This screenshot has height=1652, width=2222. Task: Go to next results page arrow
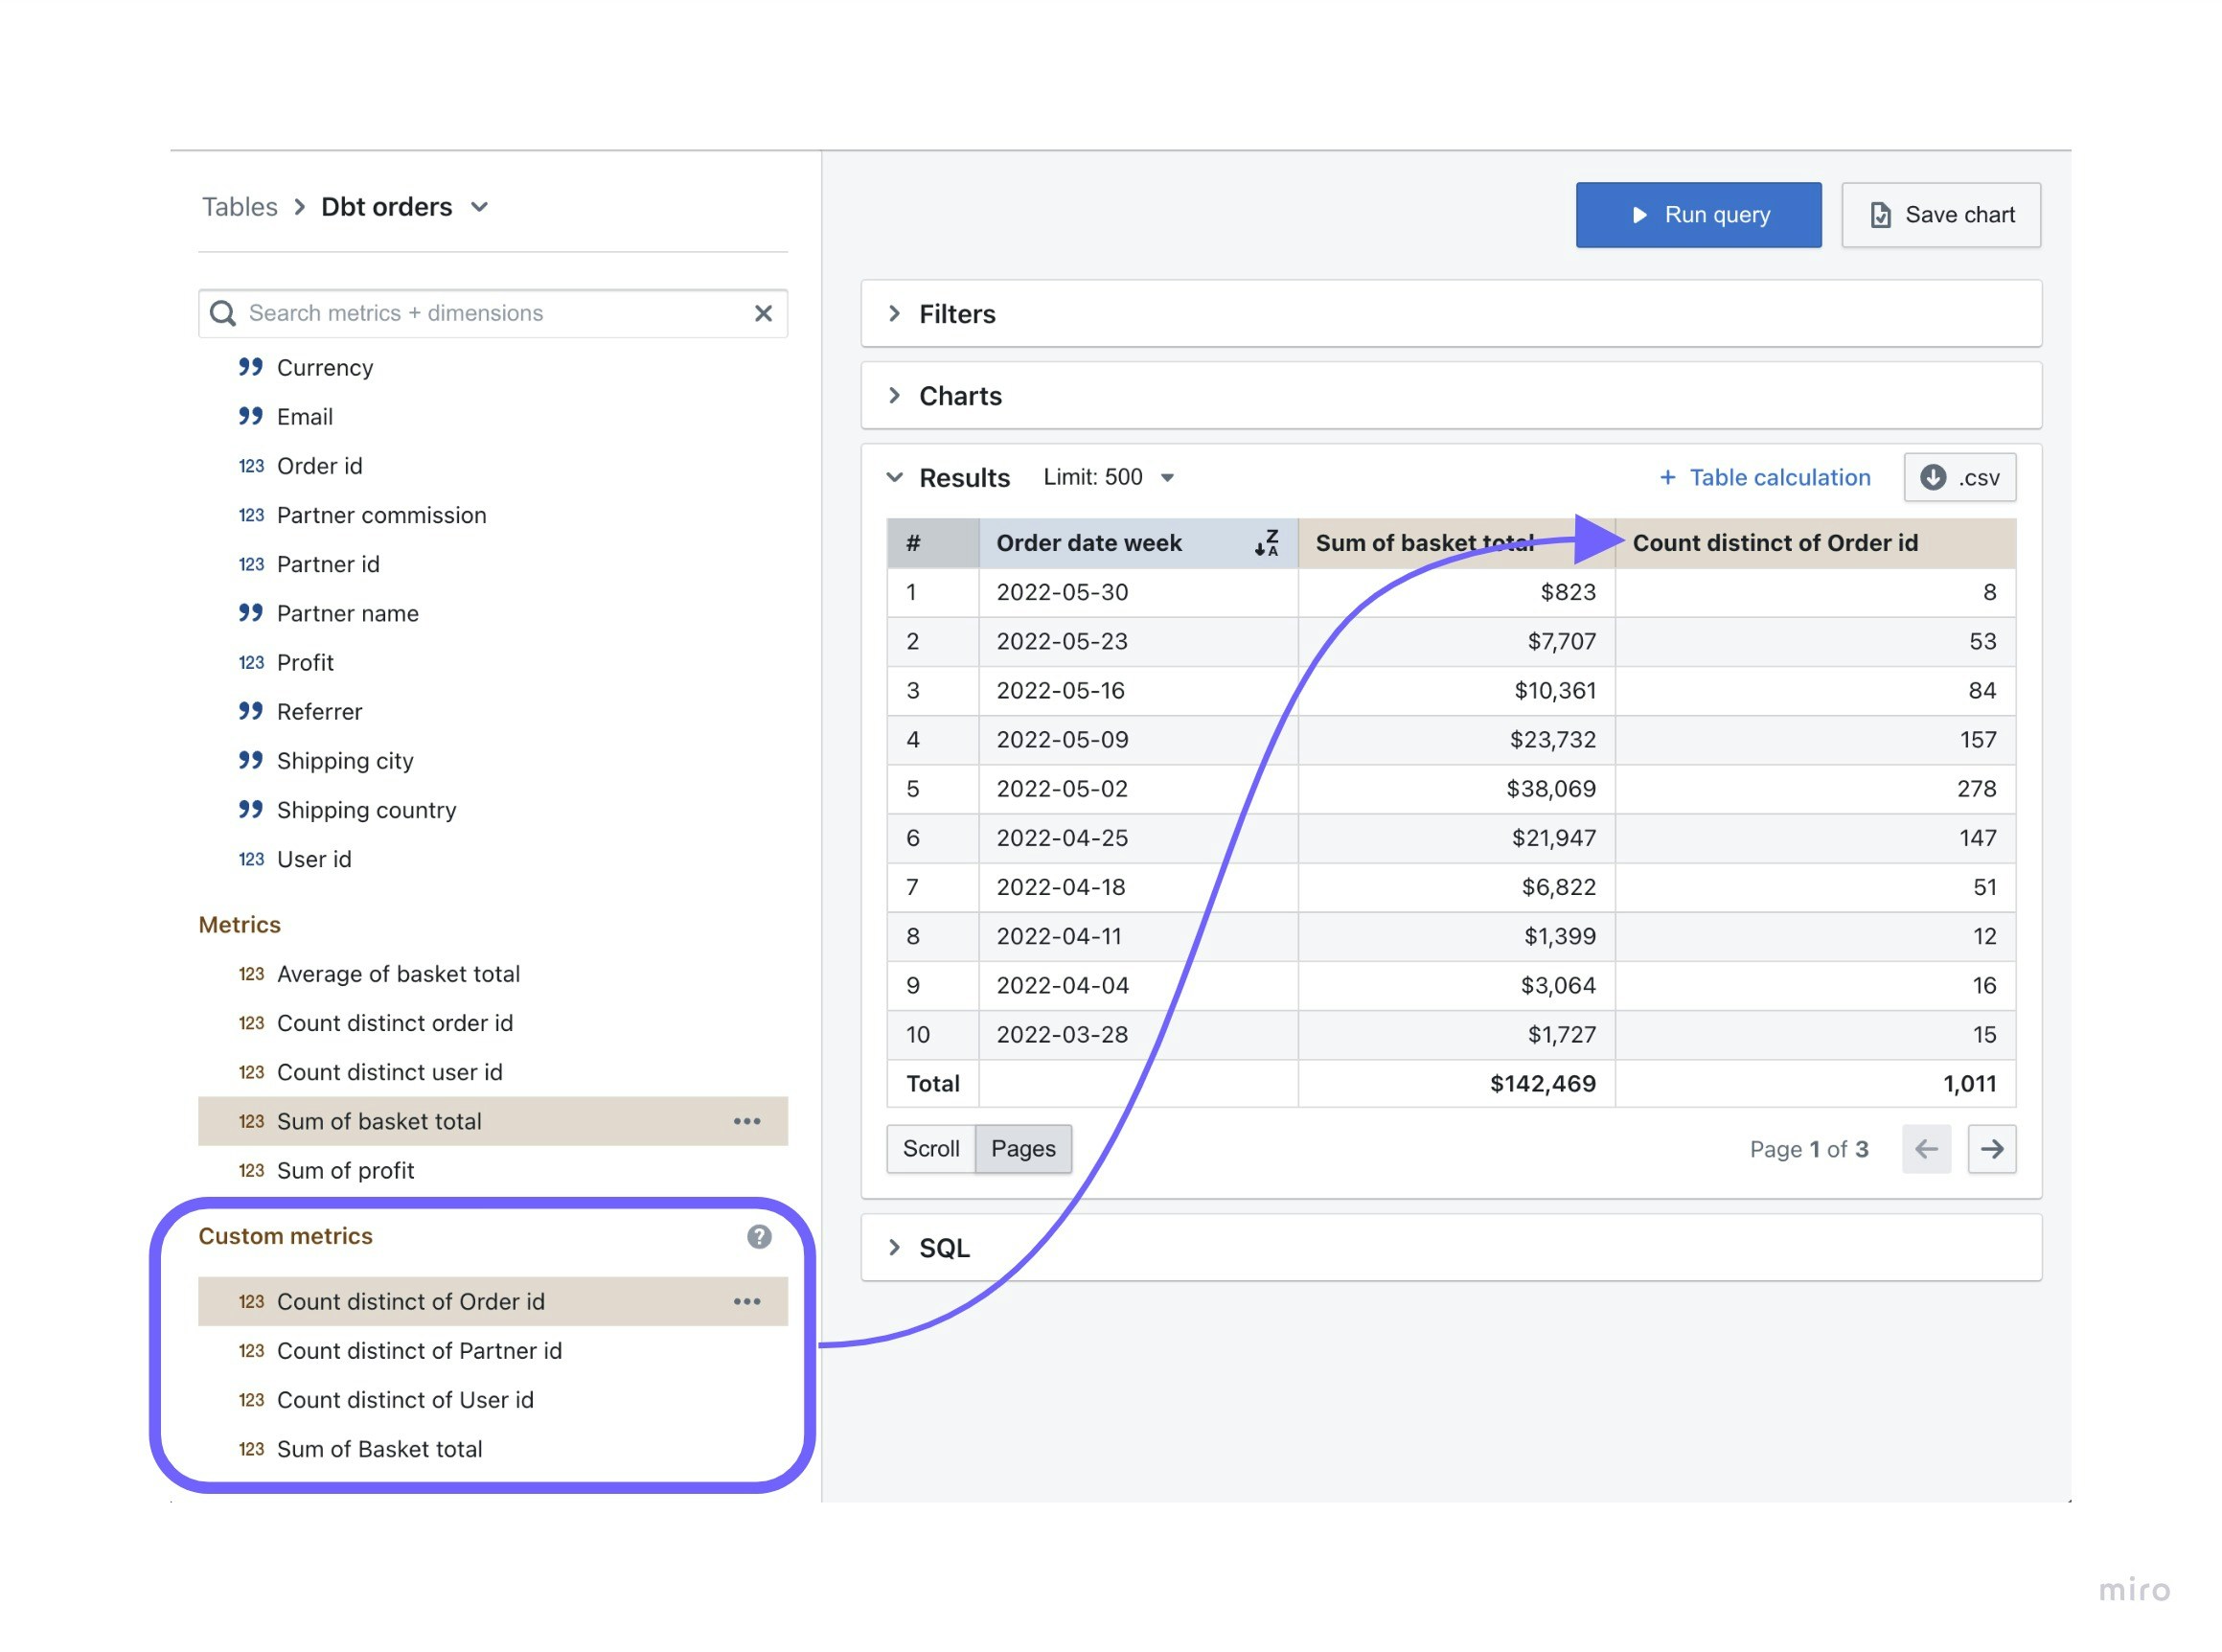coord(1991,1149)
